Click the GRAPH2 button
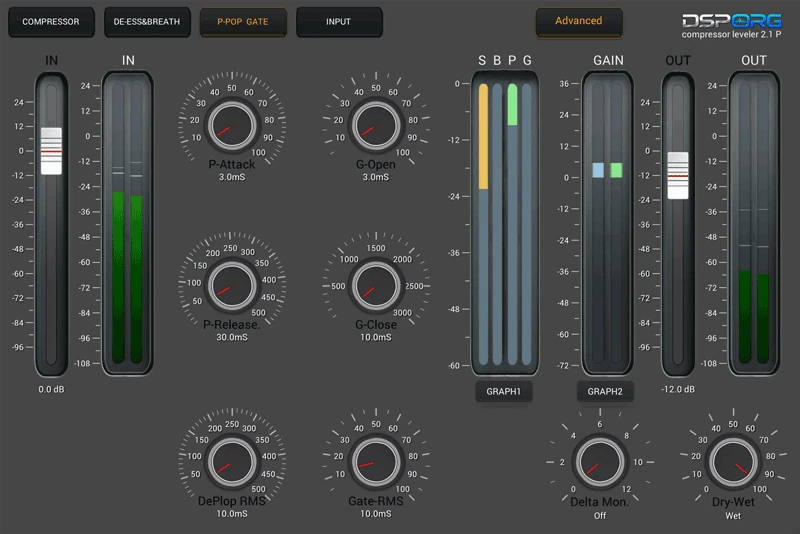This screenshot has width=800, height=534. pyautogui.click(x=605, y=391)
